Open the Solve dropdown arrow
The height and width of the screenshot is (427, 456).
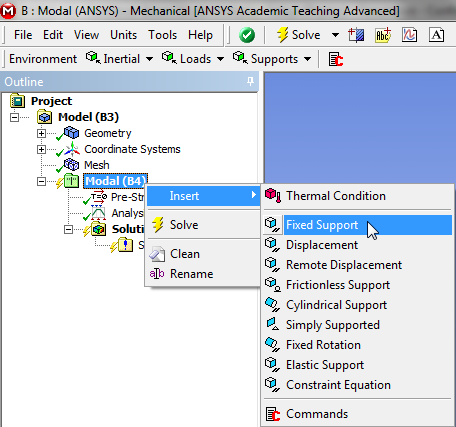pos(335,35)
